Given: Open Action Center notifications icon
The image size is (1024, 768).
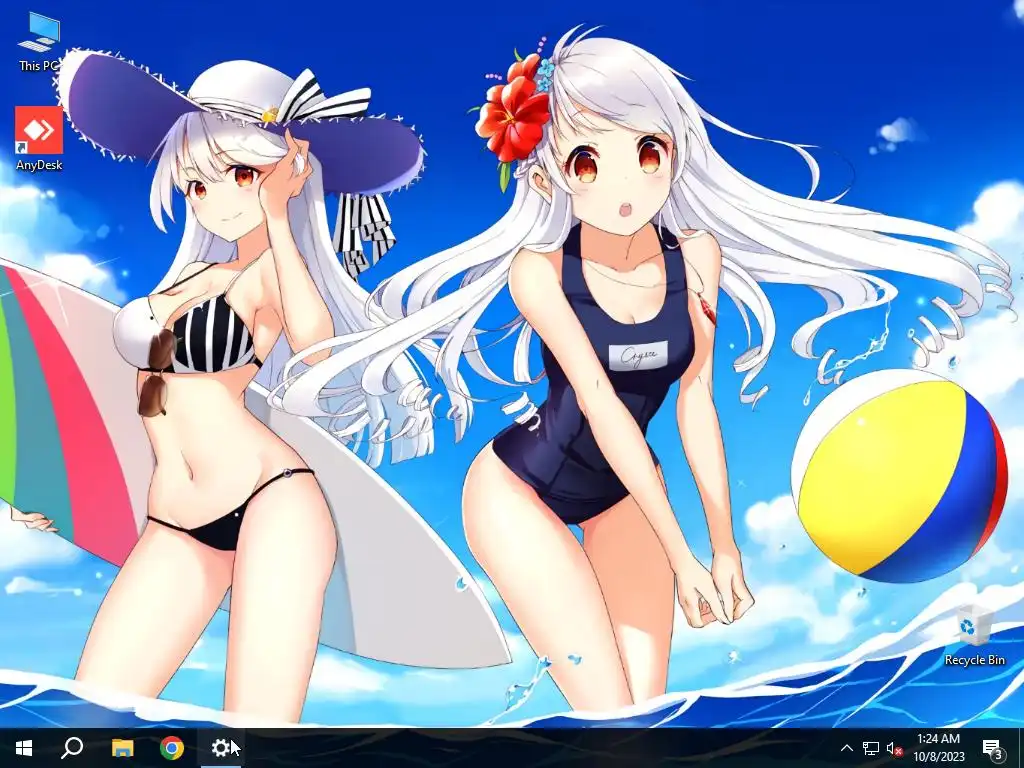Looking at the screenshot, I should [991, 748].
